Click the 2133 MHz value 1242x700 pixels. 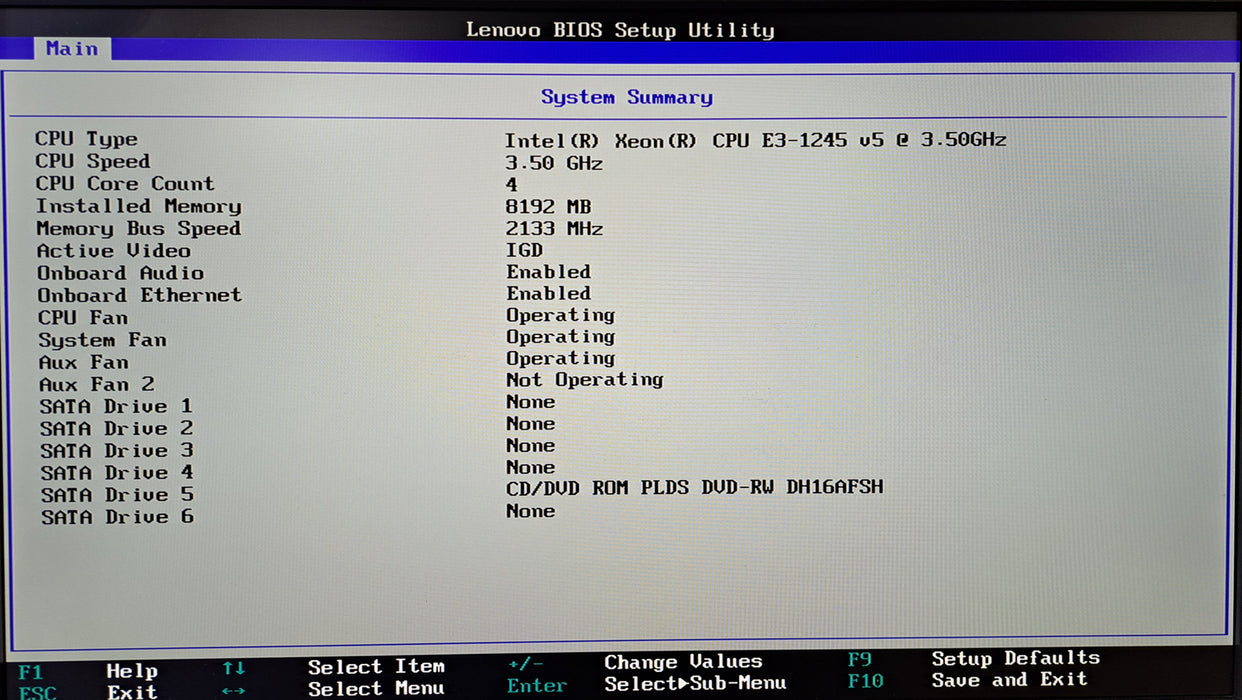tap(554, 229)
